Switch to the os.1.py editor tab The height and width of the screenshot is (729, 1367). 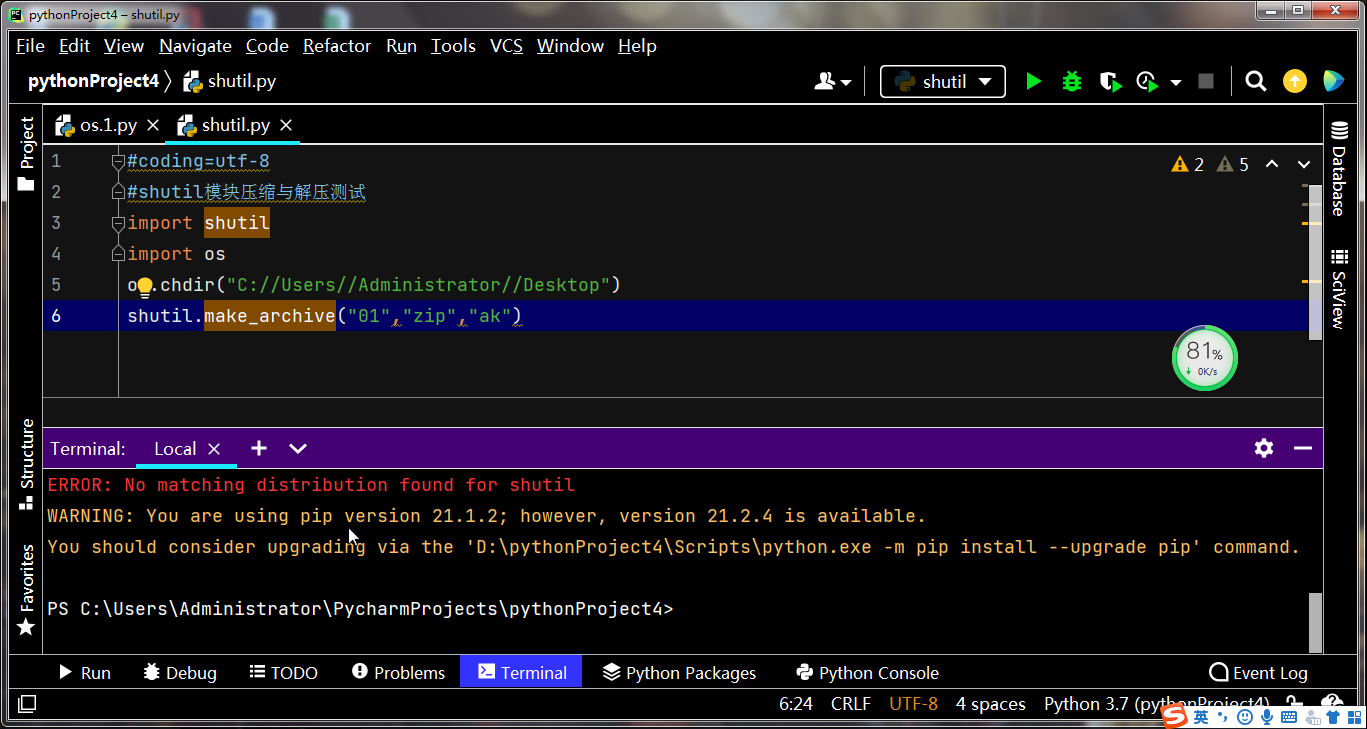pyautogui.click(x=108, y=125)
